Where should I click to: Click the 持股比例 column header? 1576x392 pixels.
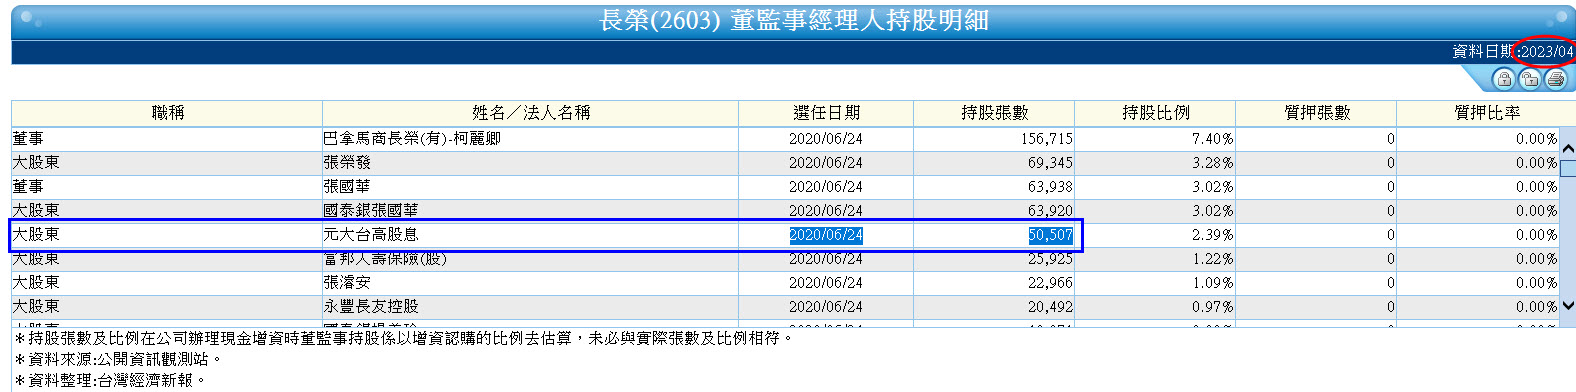1155,113
